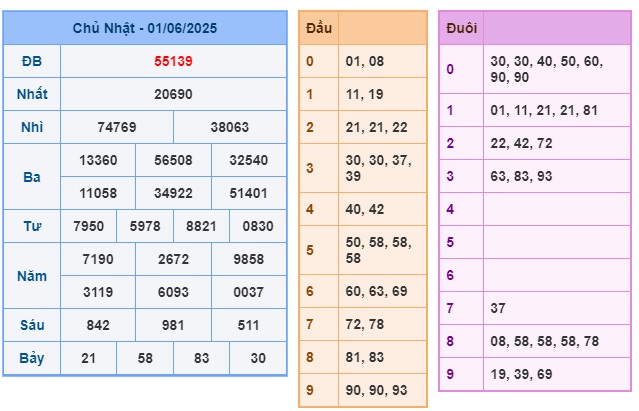Select the fifth prize number 0037
This screenshot has width=639, height=411.
(248, 292)
